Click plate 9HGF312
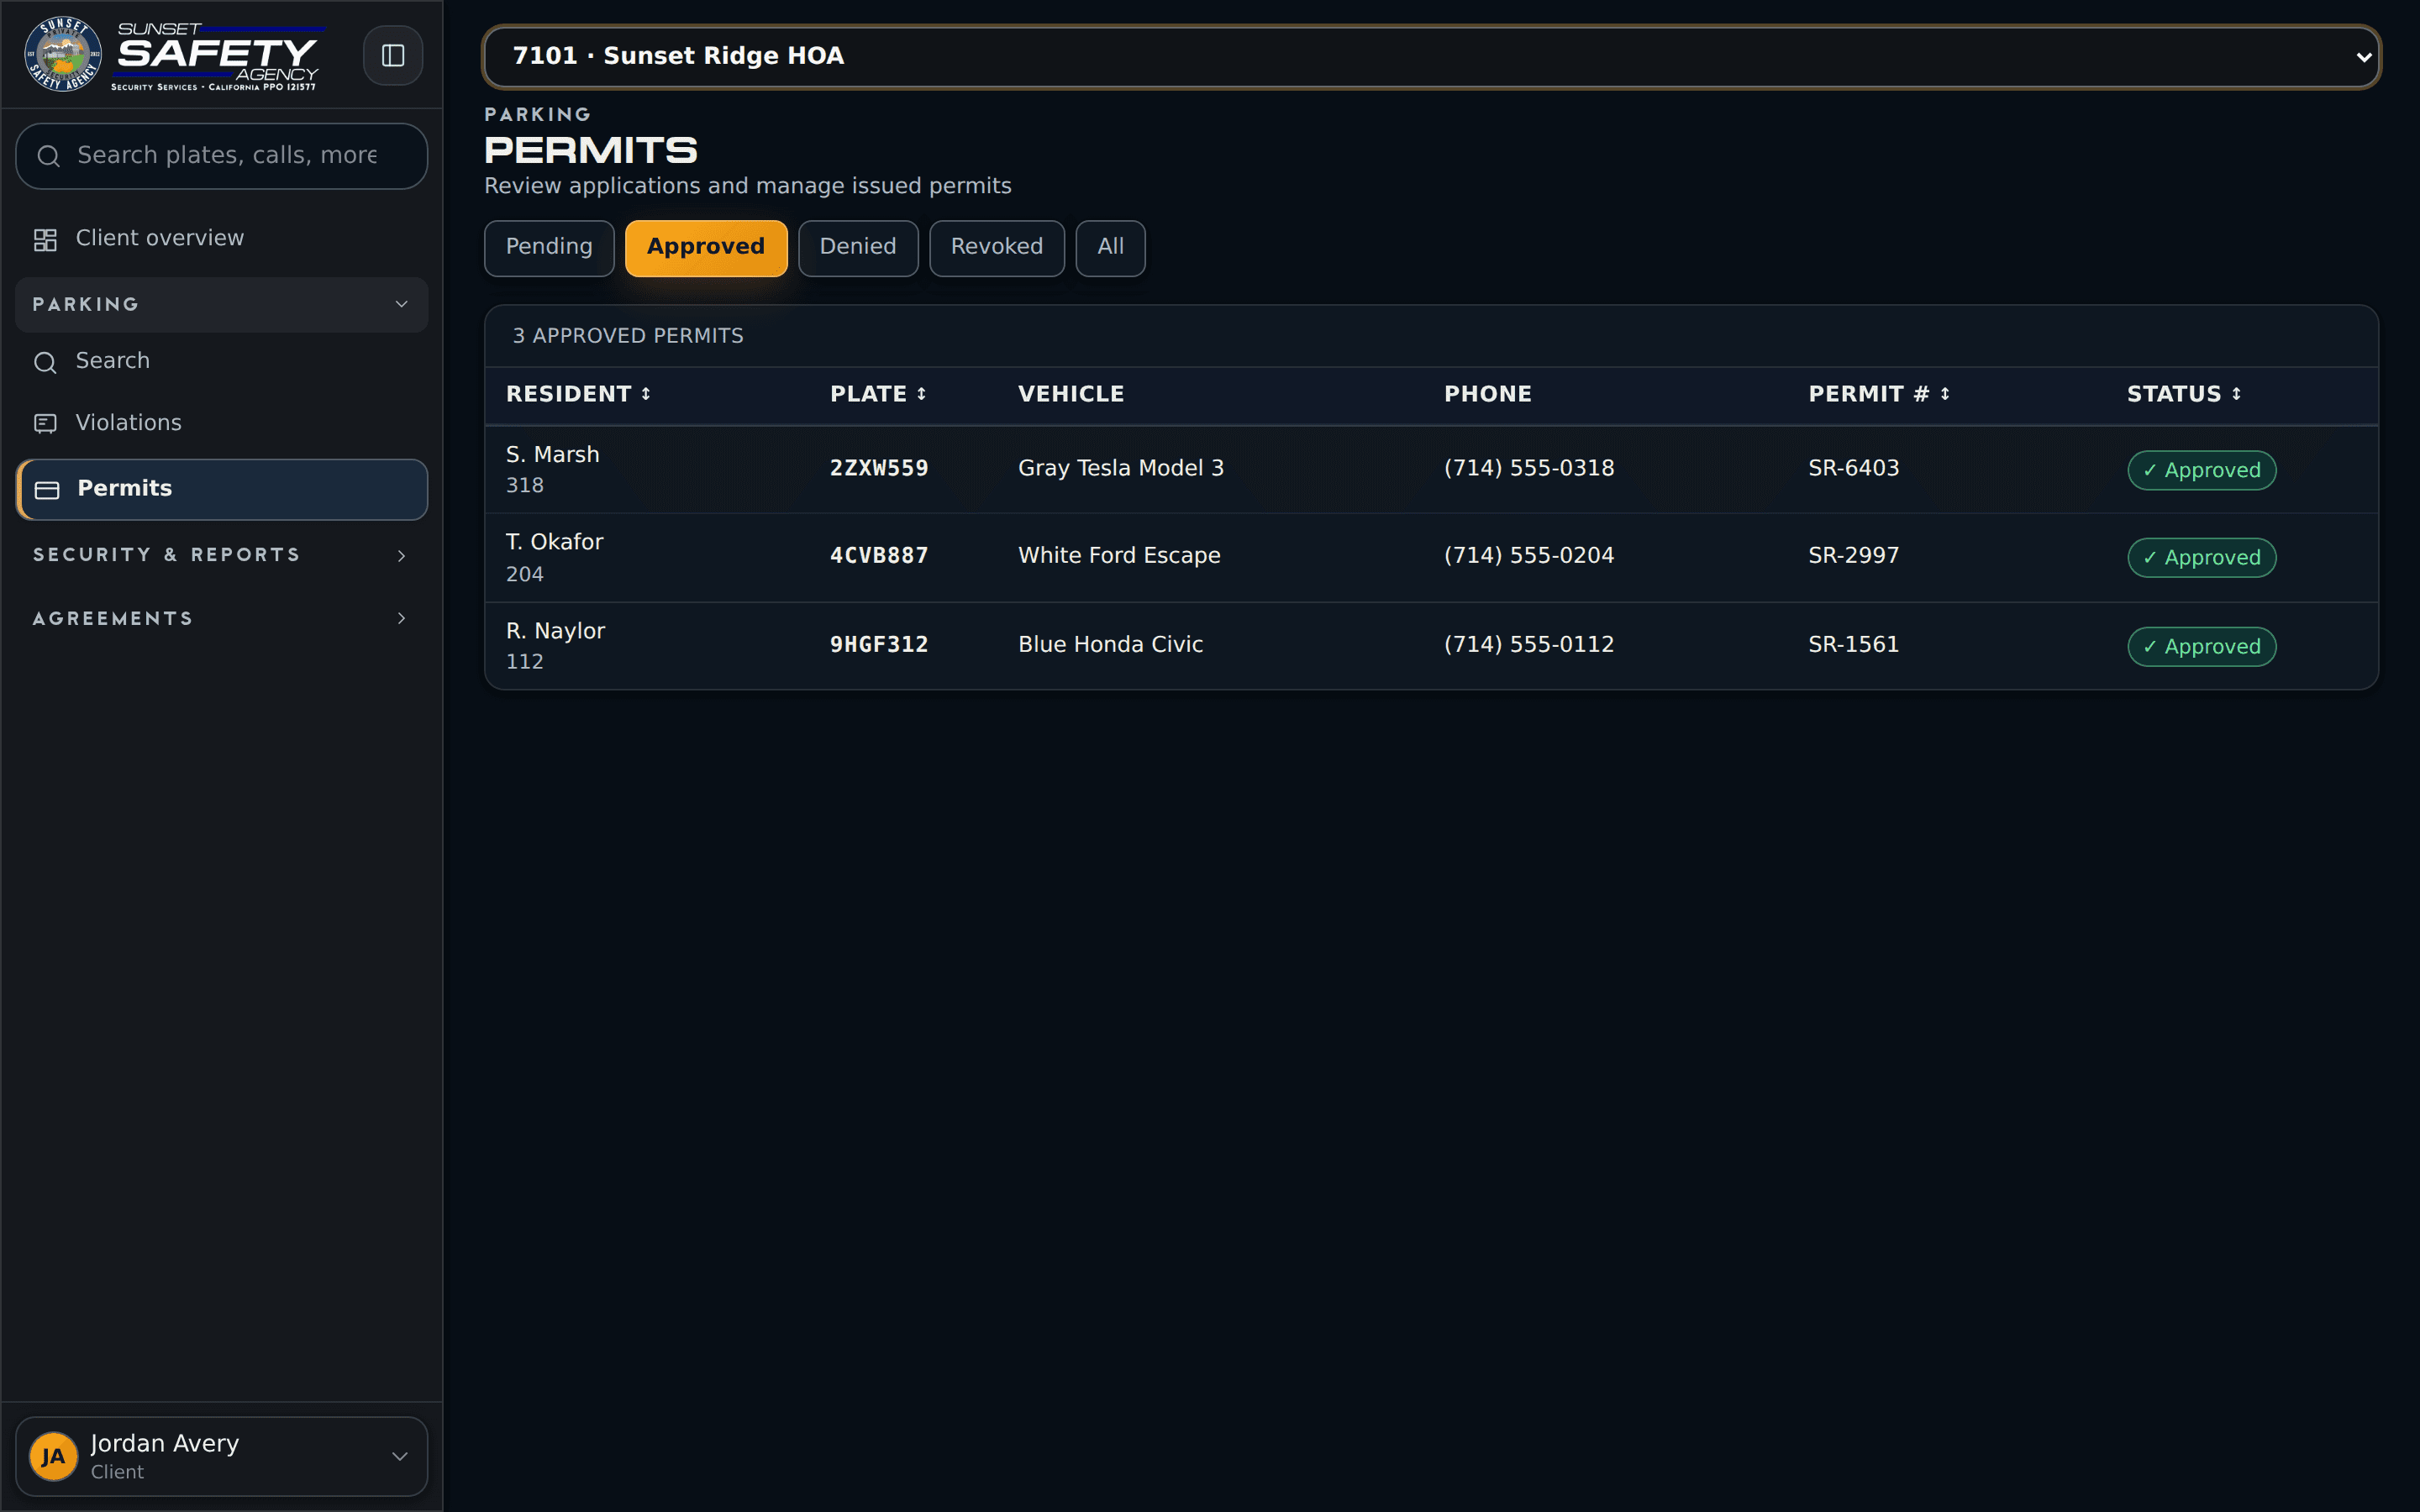This screenshot has width=2420, height=1512. [x=879, y=644]
